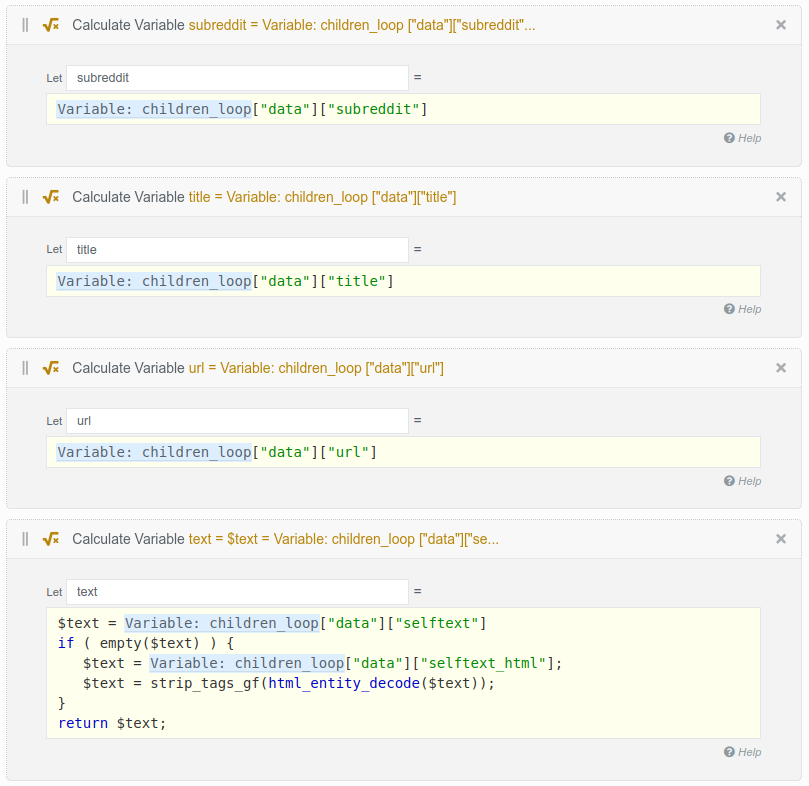Remove the url Calculate Variable step

point(781,368)
